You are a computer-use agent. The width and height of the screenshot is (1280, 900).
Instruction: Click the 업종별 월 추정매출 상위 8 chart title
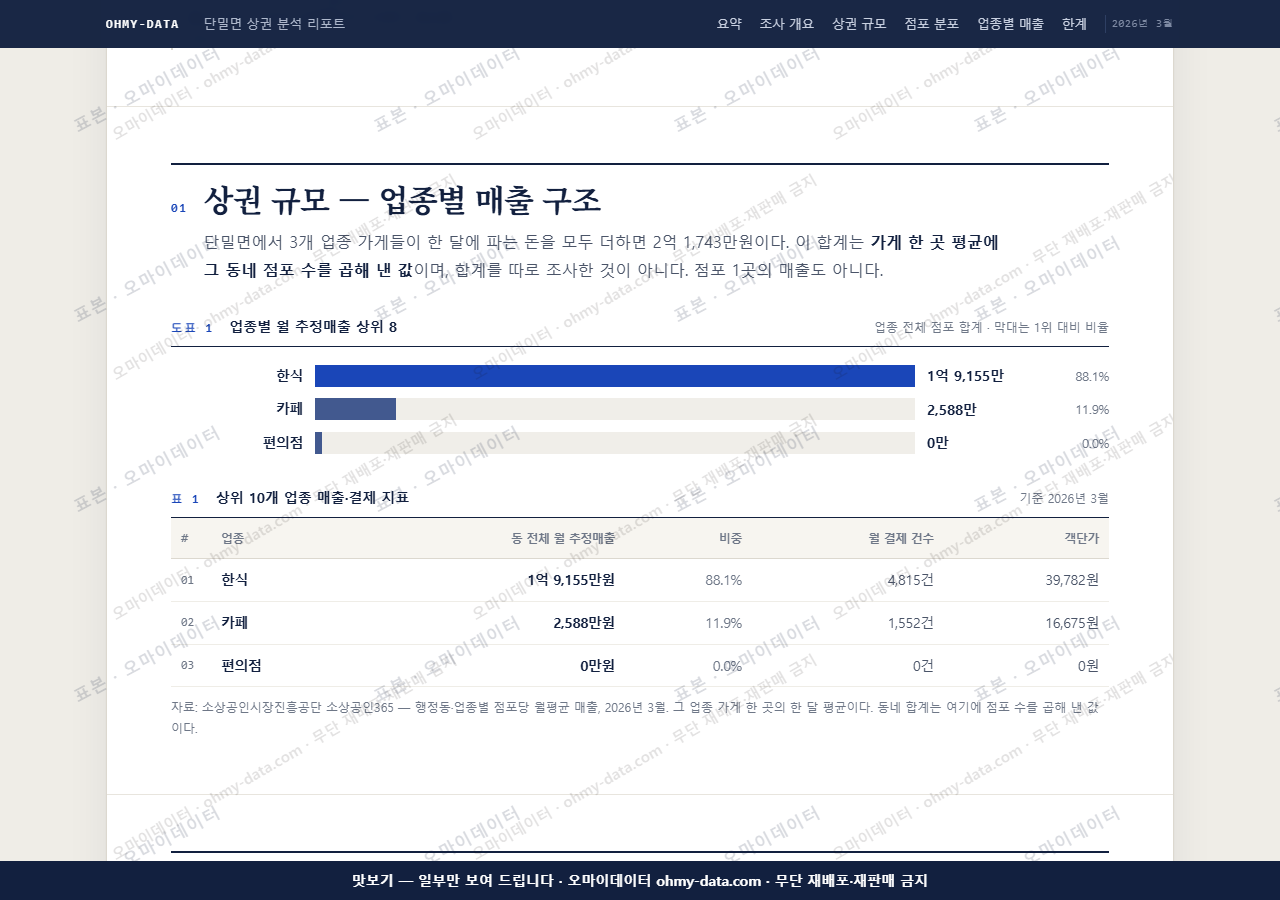(x=313, y=327)
